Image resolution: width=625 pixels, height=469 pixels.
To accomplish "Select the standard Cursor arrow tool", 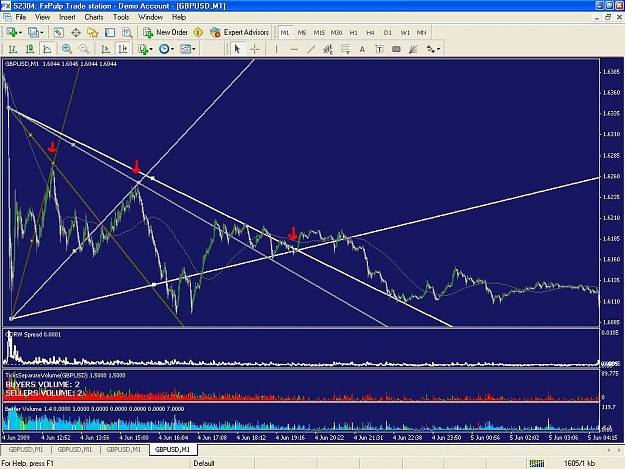I will [238, 49].
